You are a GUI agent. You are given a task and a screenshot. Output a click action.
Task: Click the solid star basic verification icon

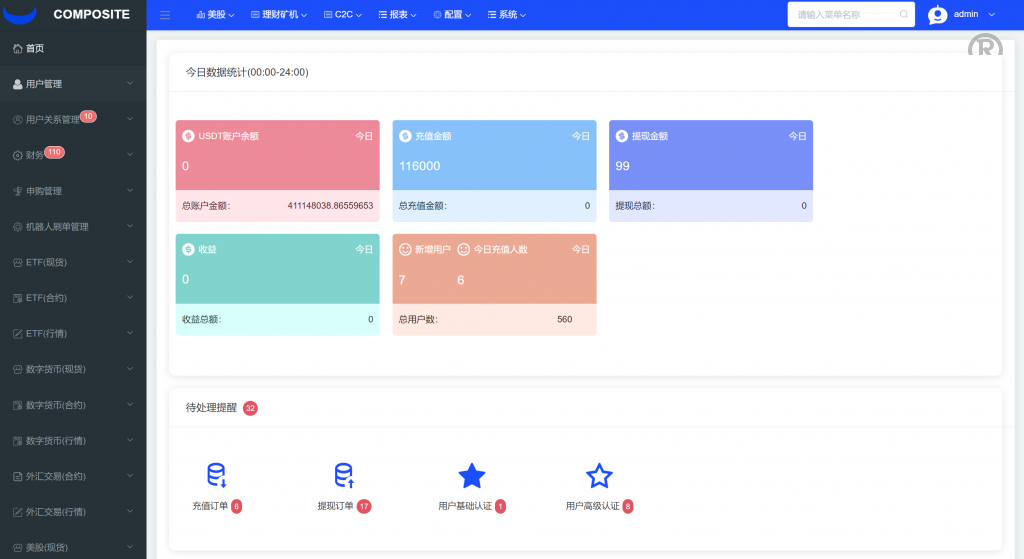(471, 475)
